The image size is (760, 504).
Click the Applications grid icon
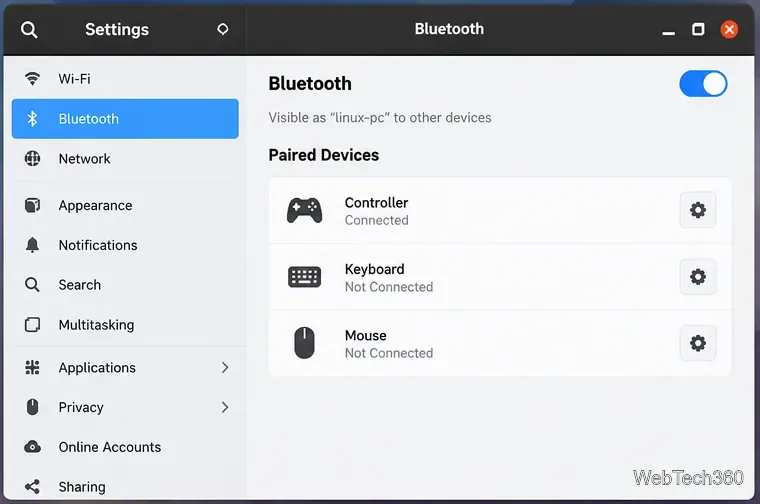coord(32,367)
